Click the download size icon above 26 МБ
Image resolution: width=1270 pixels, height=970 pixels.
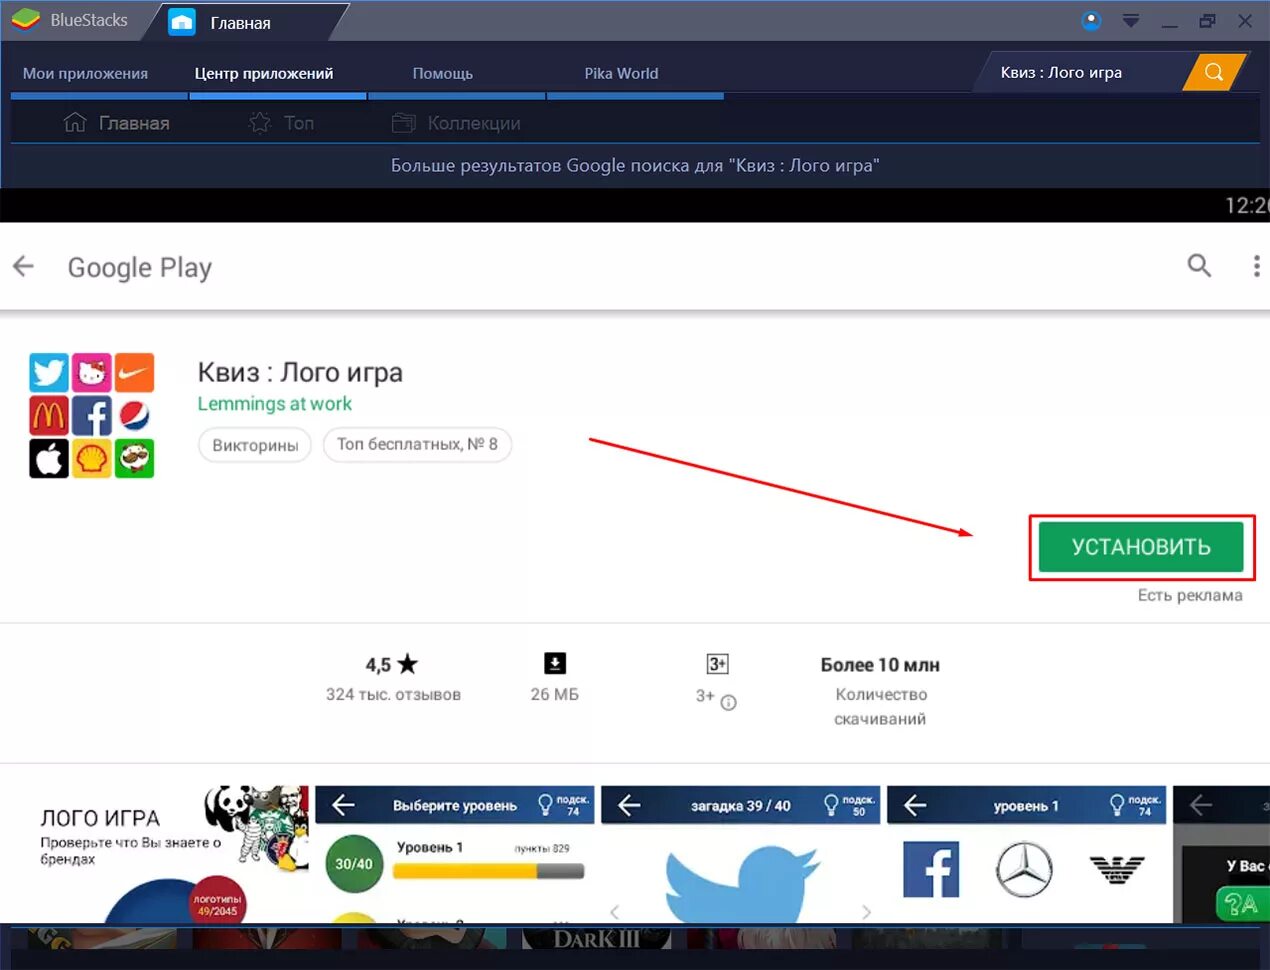point(555,663)
